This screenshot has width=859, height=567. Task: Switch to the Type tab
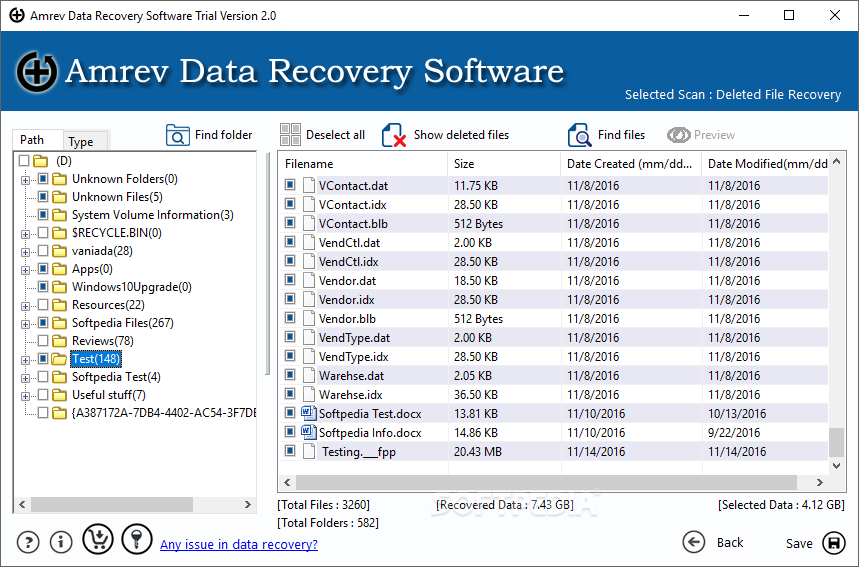click(x=85, y=141)
